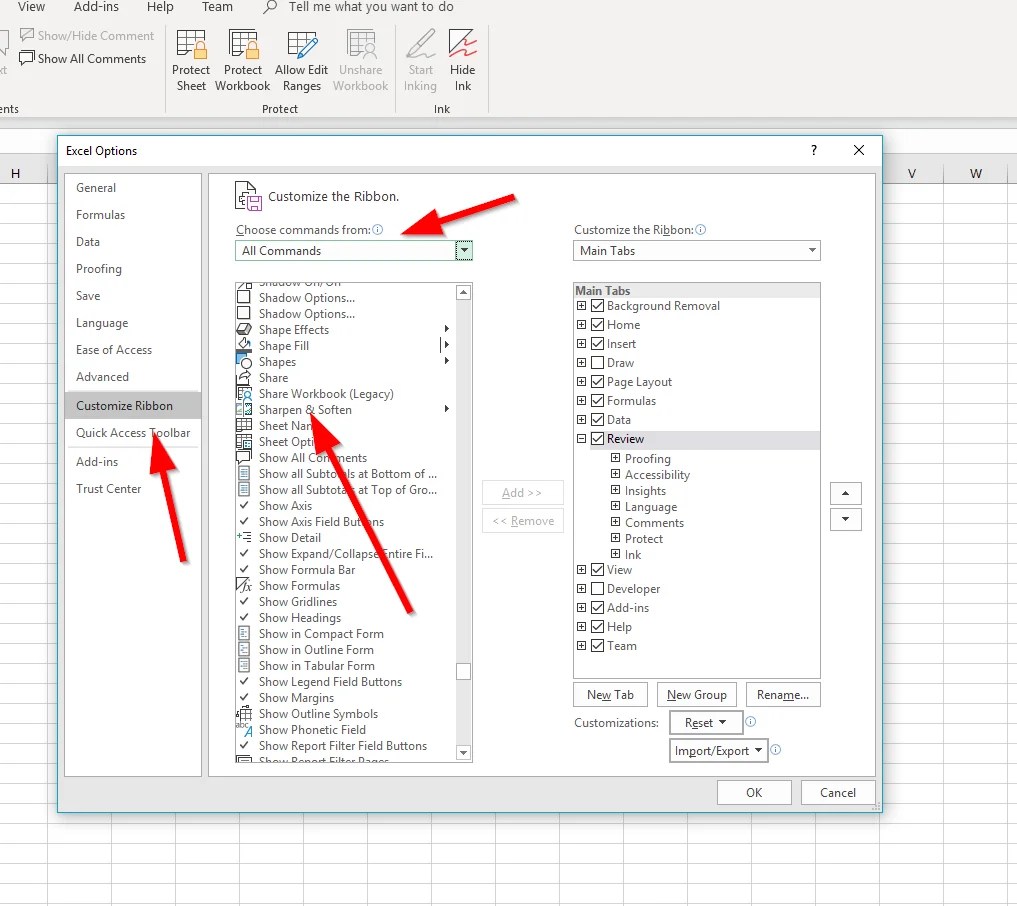Uncheck the Home tab checkbox

tap(597, 324)
